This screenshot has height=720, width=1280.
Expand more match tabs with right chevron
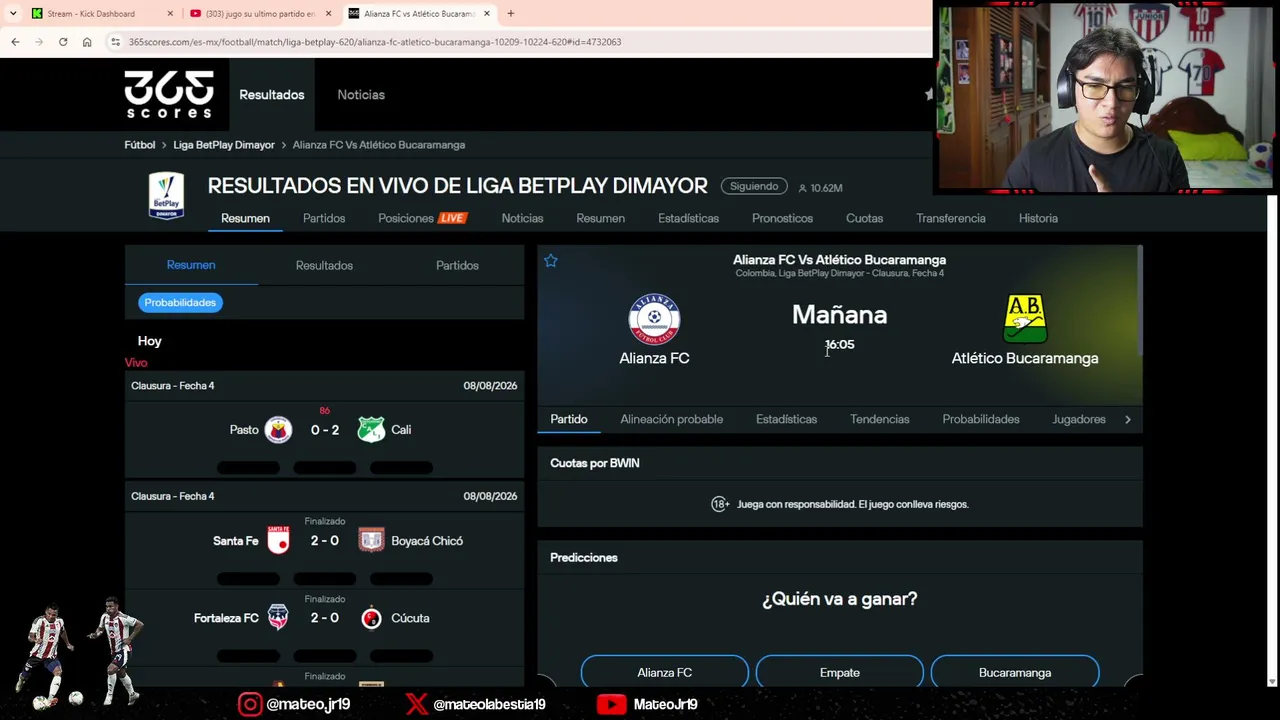(1128, 419)
